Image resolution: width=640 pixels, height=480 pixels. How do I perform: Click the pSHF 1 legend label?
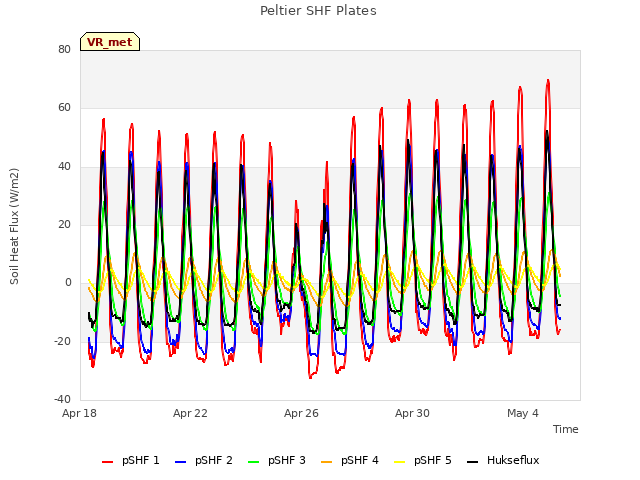click(141, 460)
